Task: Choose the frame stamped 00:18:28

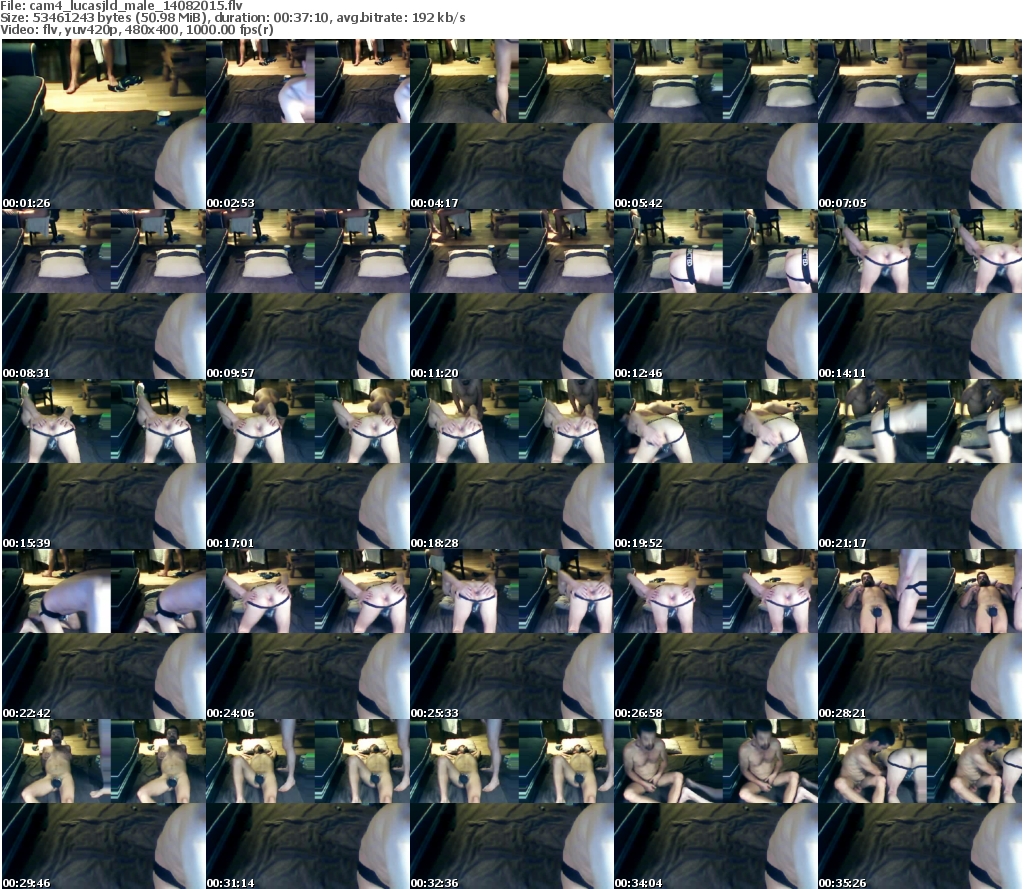Action: 511,464
